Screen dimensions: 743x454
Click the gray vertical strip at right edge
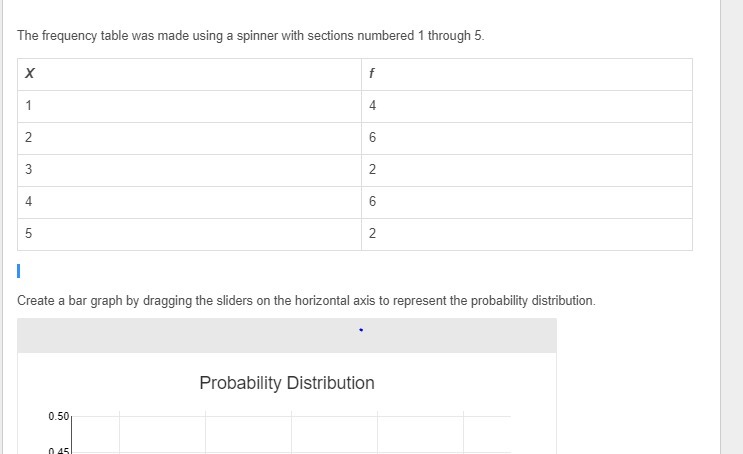click(732, 227)
